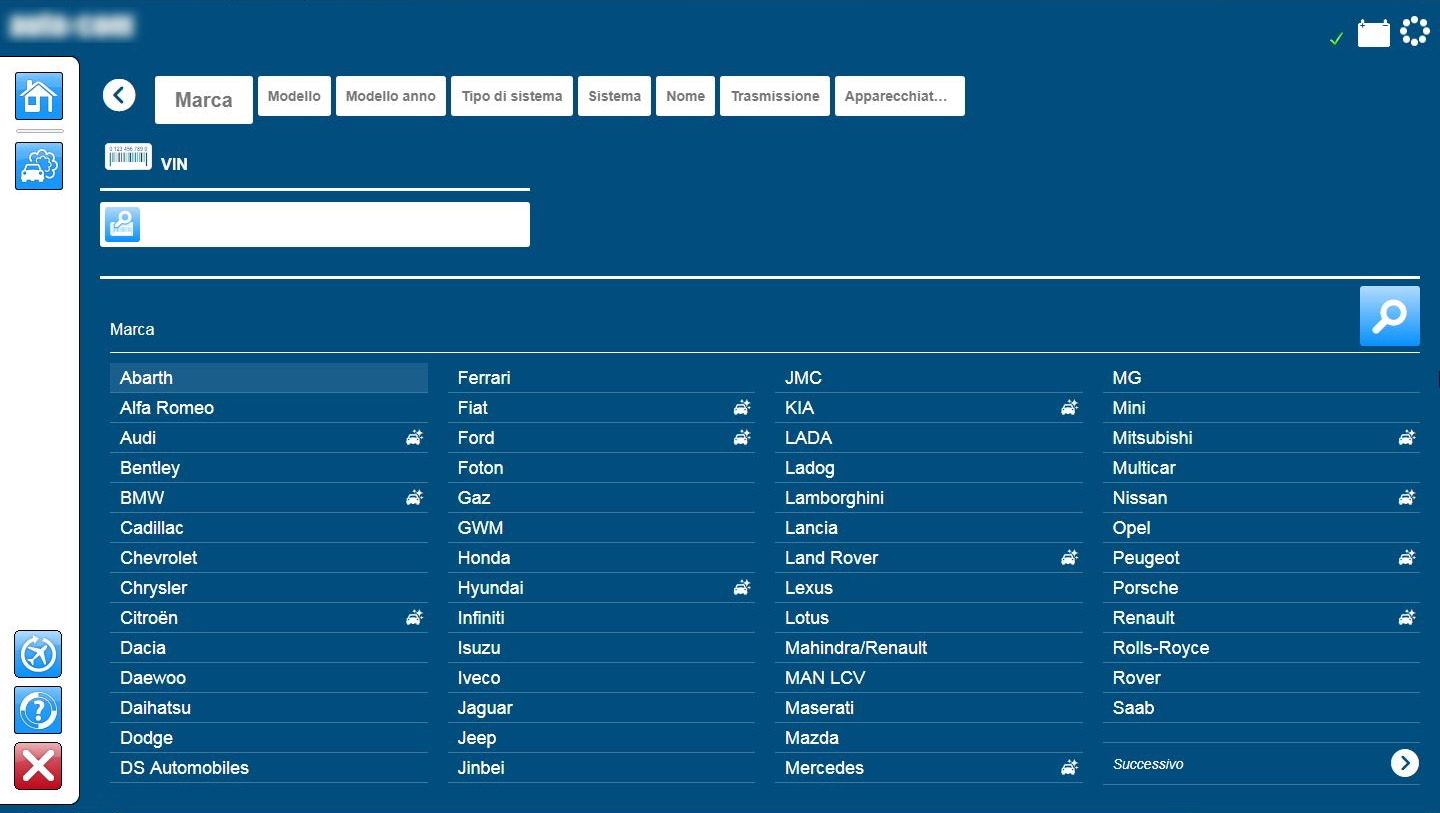The height and width of the screenshot is (813, 1440).
Task: Select the Nome tab
Action: tap(686, 96)
